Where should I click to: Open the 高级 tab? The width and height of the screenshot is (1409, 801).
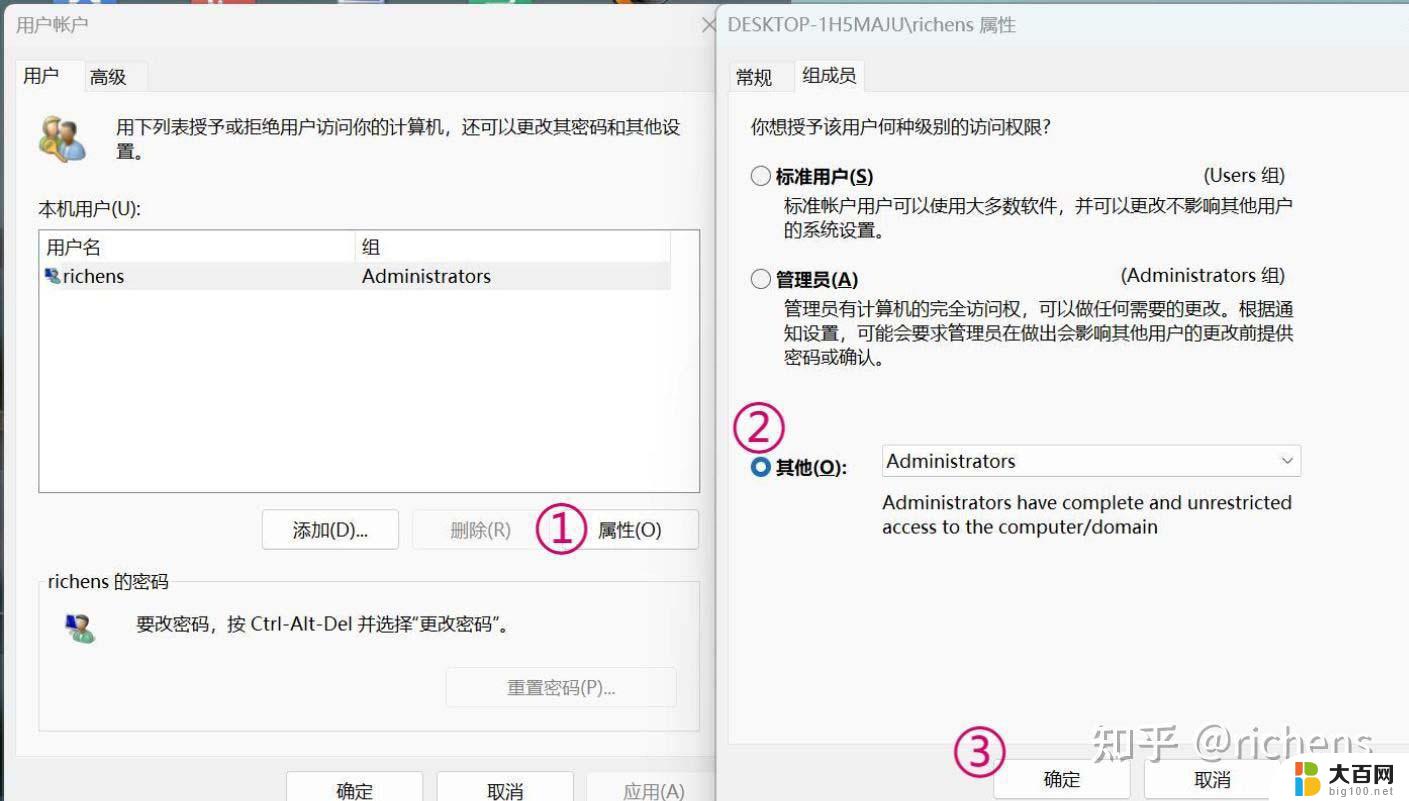[108, 77]
